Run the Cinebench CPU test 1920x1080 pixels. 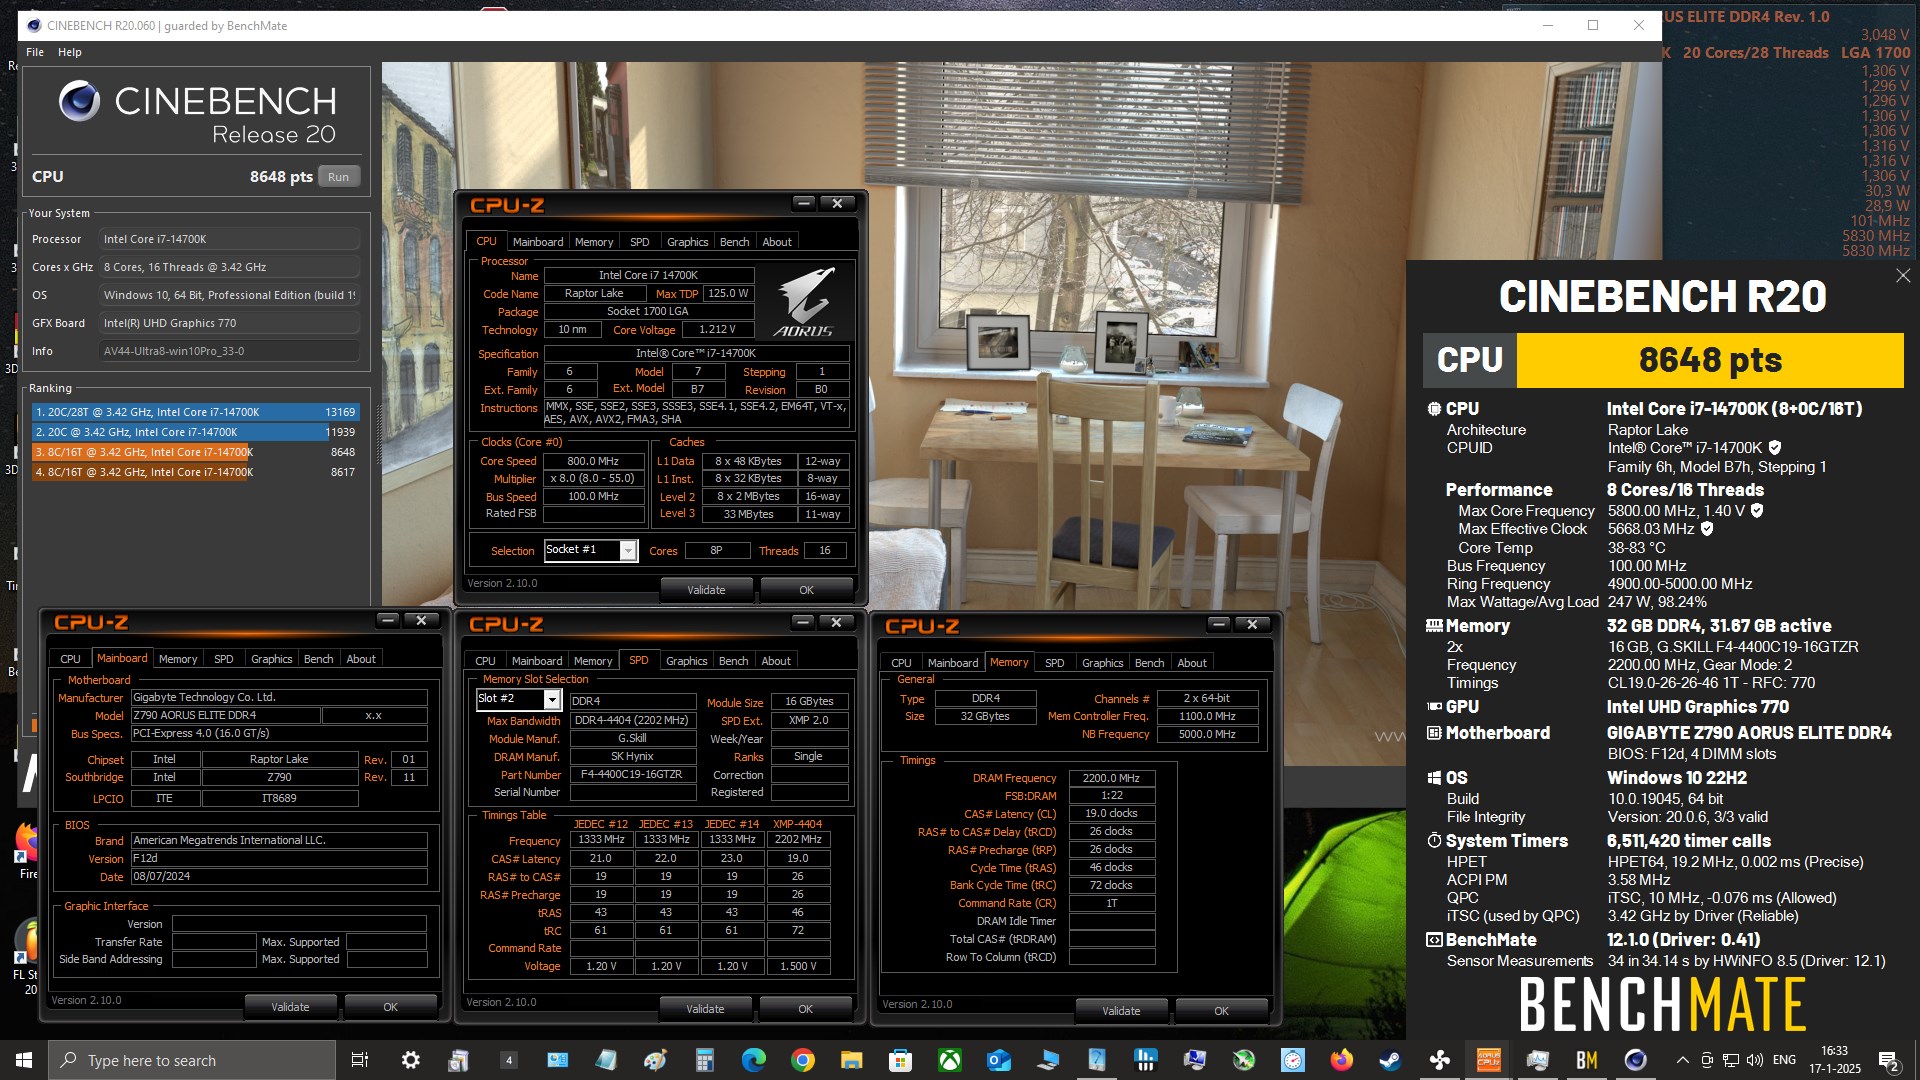pyautogui.click(x=339, y=177)
